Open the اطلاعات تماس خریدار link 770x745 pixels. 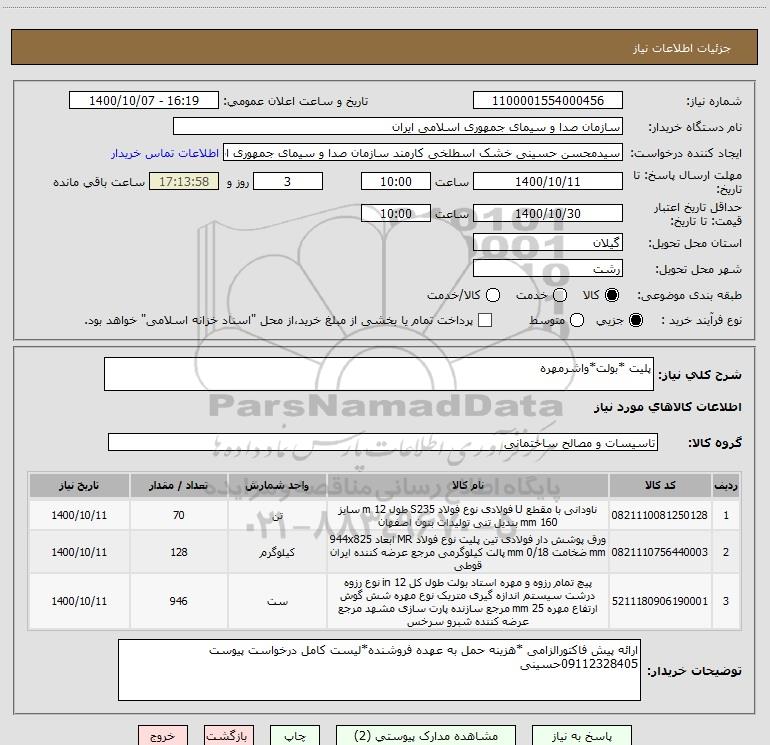click(x=165, y=153)
